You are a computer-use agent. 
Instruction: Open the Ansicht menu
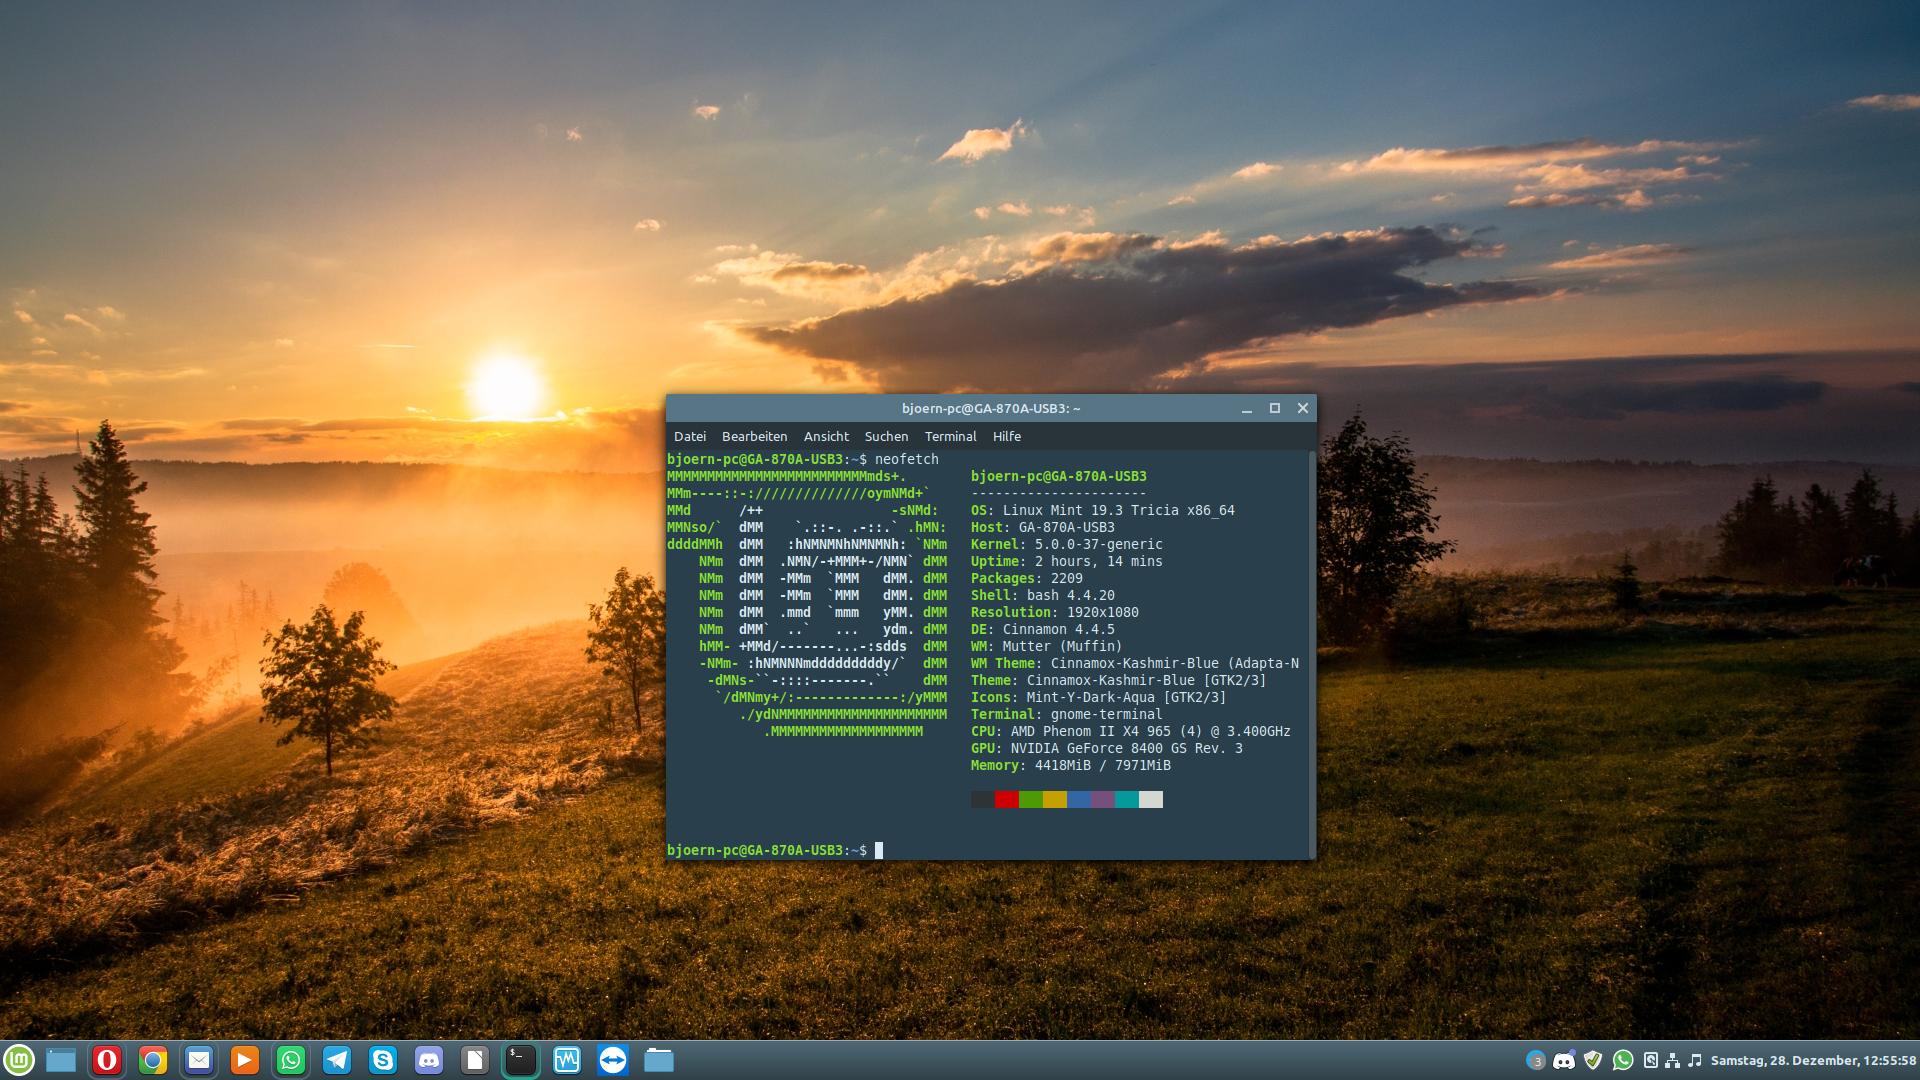click(x=826, y=437)
